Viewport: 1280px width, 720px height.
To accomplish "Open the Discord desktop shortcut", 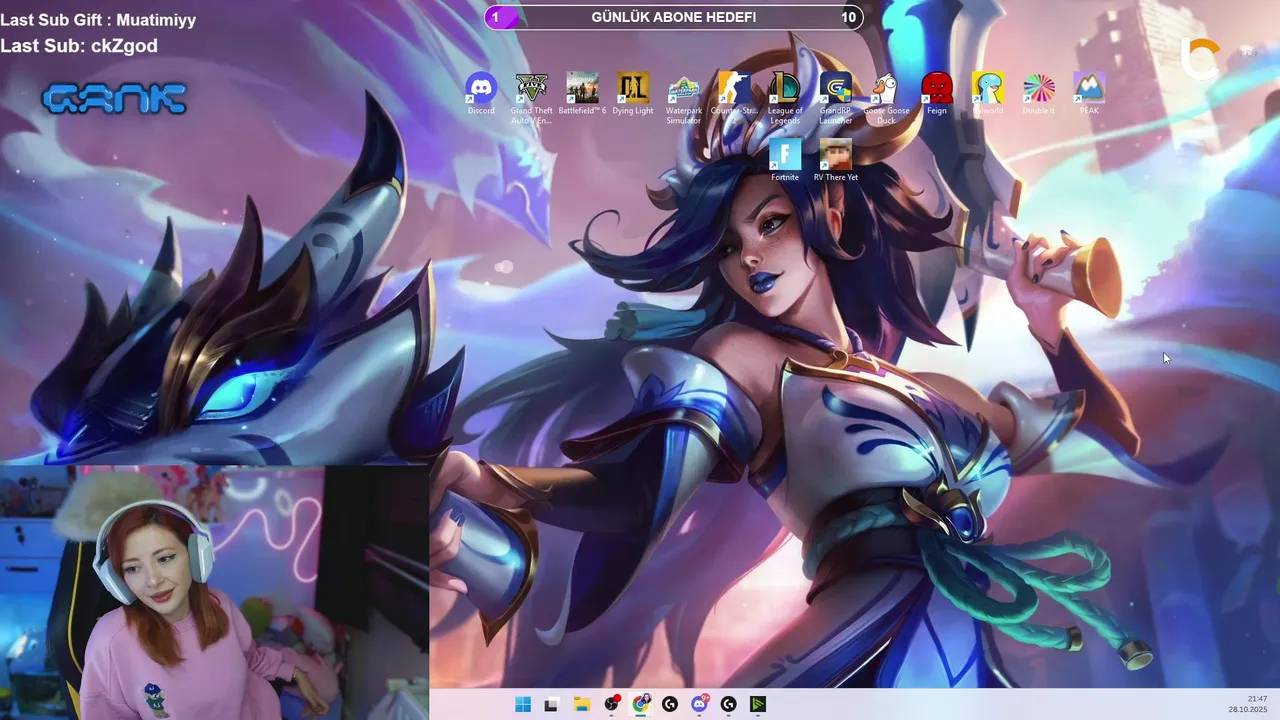I will tap(481, 93).
